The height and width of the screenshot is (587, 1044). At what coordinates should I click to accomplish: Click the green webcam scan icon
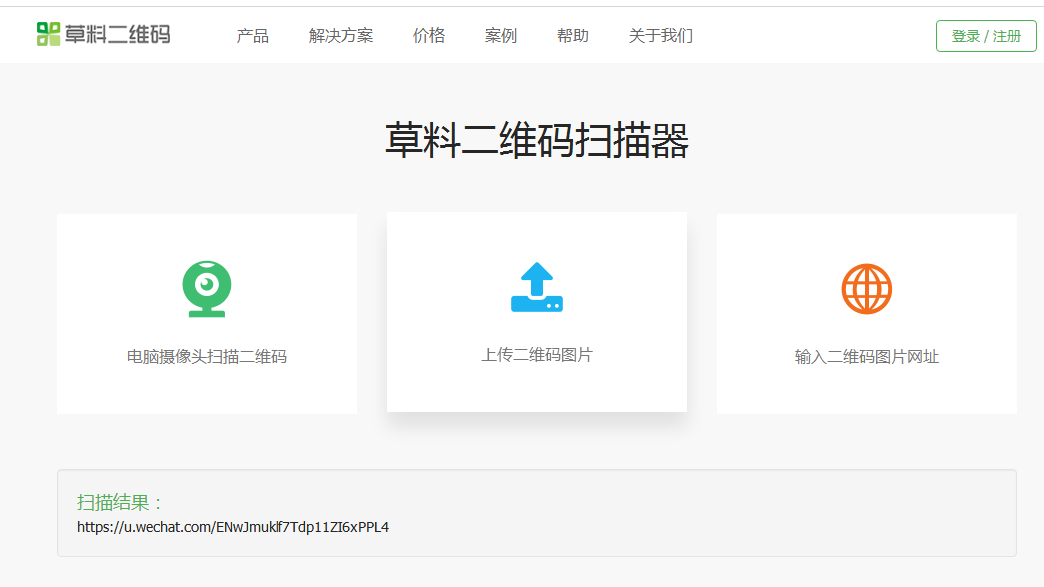click(207, 289)
